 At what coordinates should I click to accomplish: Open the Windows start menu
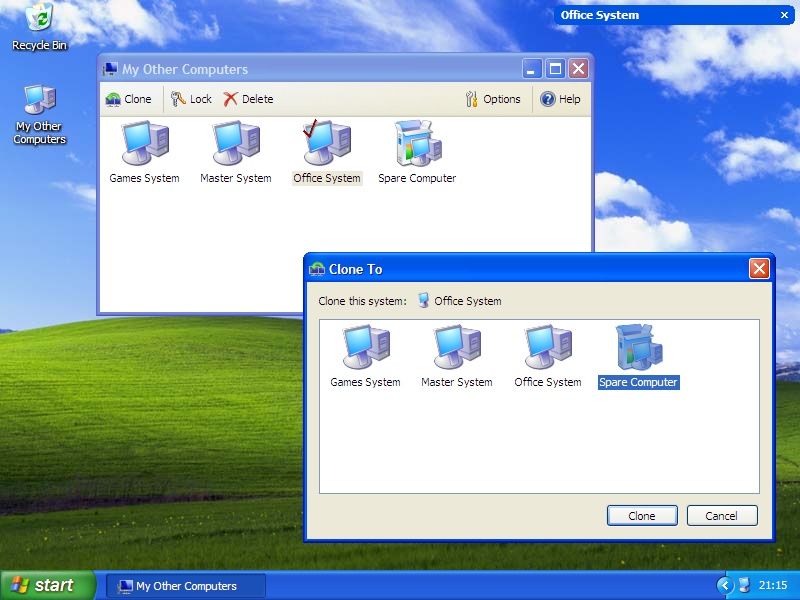click(48, 585)
